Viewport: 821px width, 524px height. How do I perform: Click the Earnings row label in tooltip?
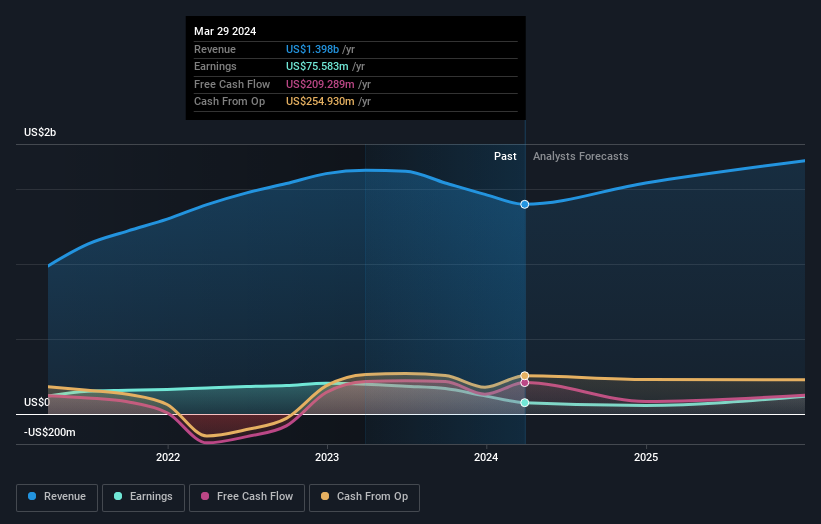pos(215,66)
